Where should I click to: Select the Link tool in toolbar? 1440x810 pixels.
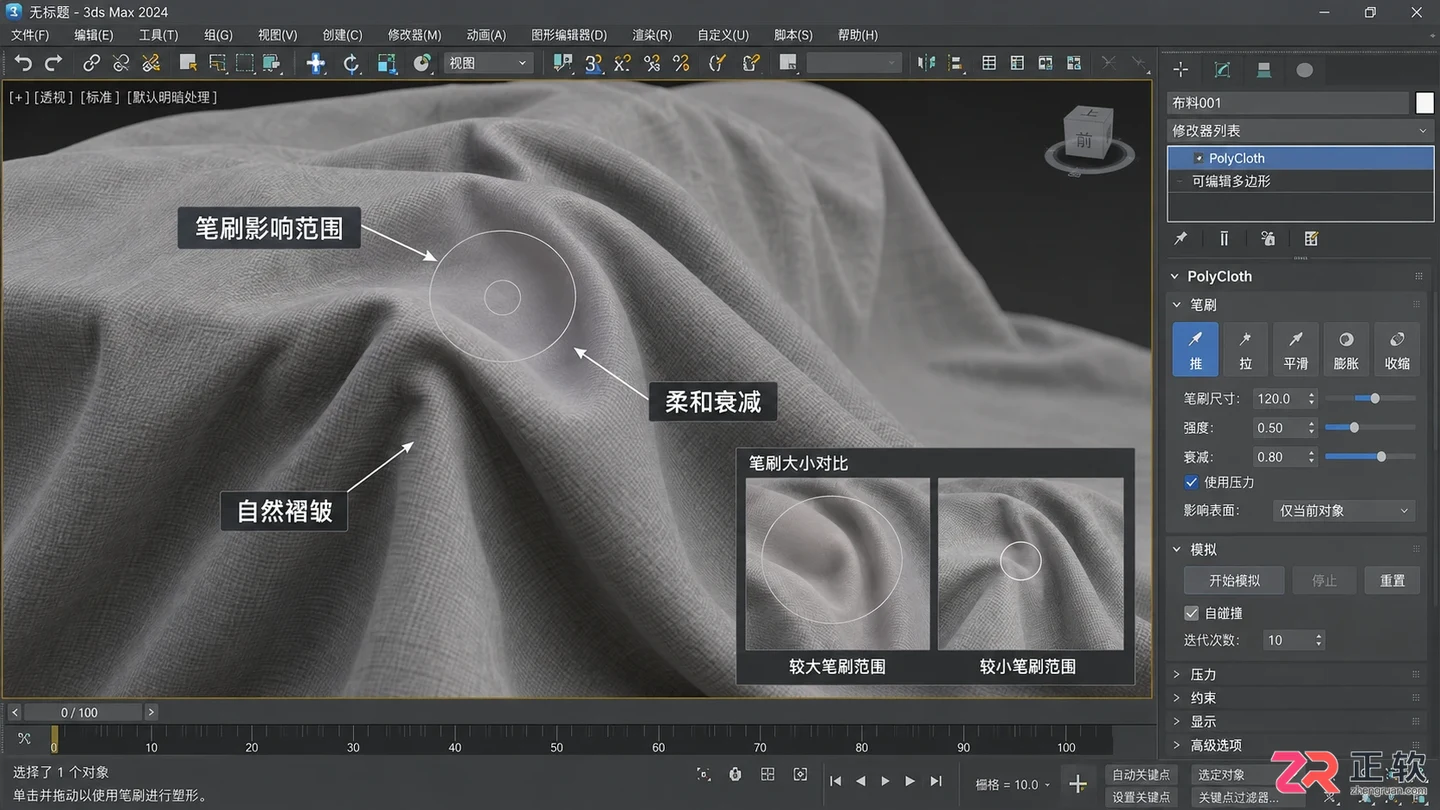[x=91, y=63]
